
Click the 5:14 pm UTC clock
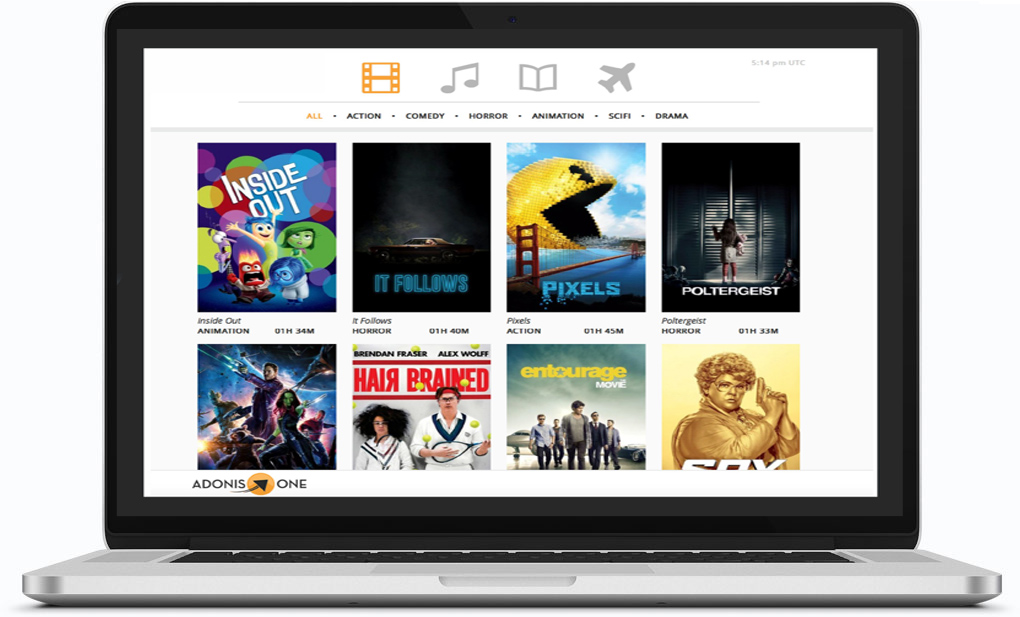tap(778, 63)
